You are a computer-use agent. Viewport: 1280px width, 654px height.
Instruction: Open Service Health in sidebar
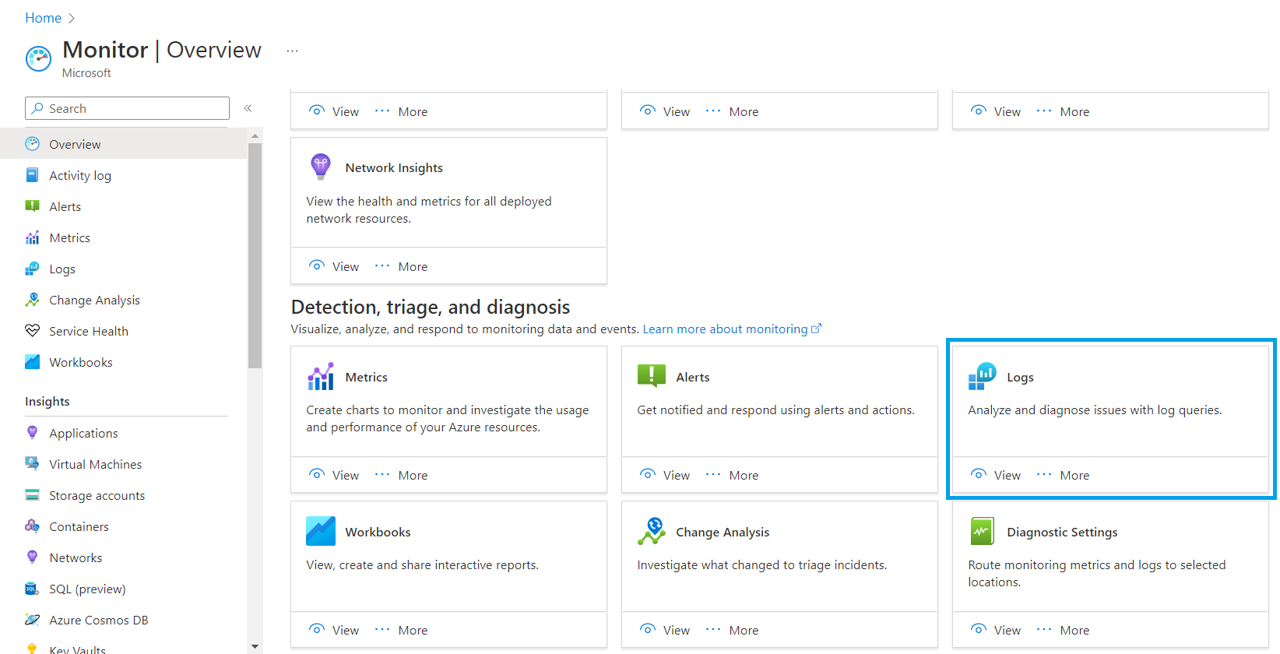[x=88, y=331]
